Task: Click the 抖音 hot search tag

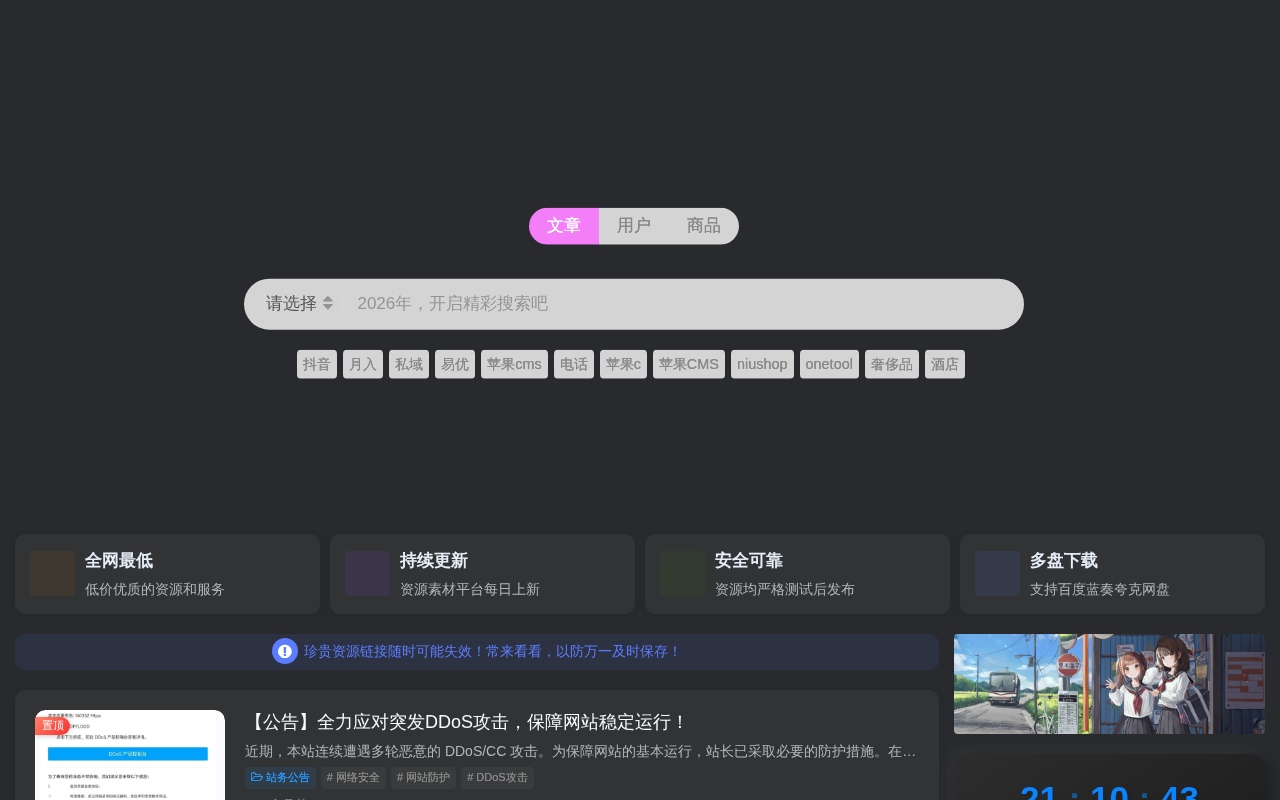Action: (317, 364)
